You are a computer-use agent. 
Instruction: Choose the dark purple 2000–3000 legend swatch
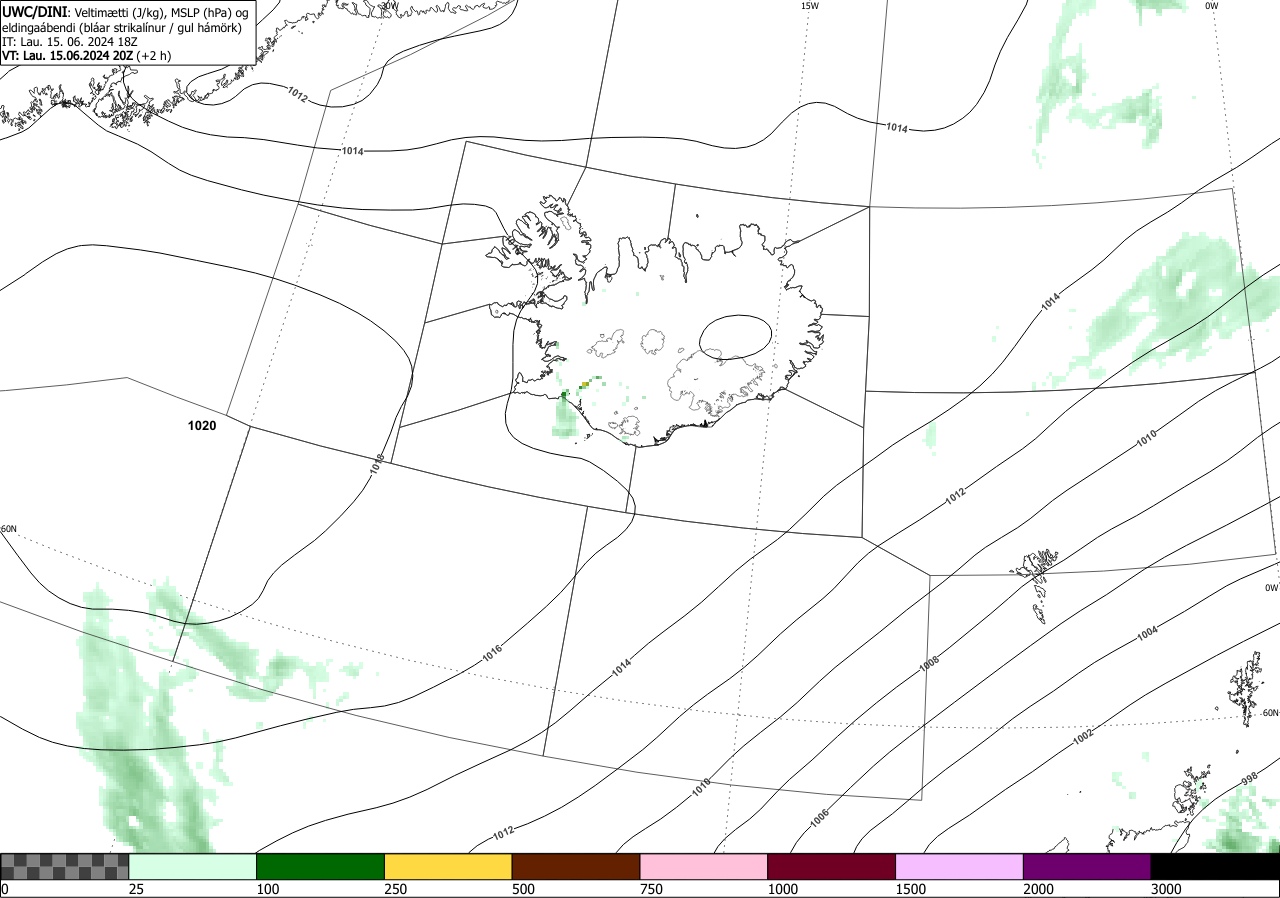tap(1087, 866)
